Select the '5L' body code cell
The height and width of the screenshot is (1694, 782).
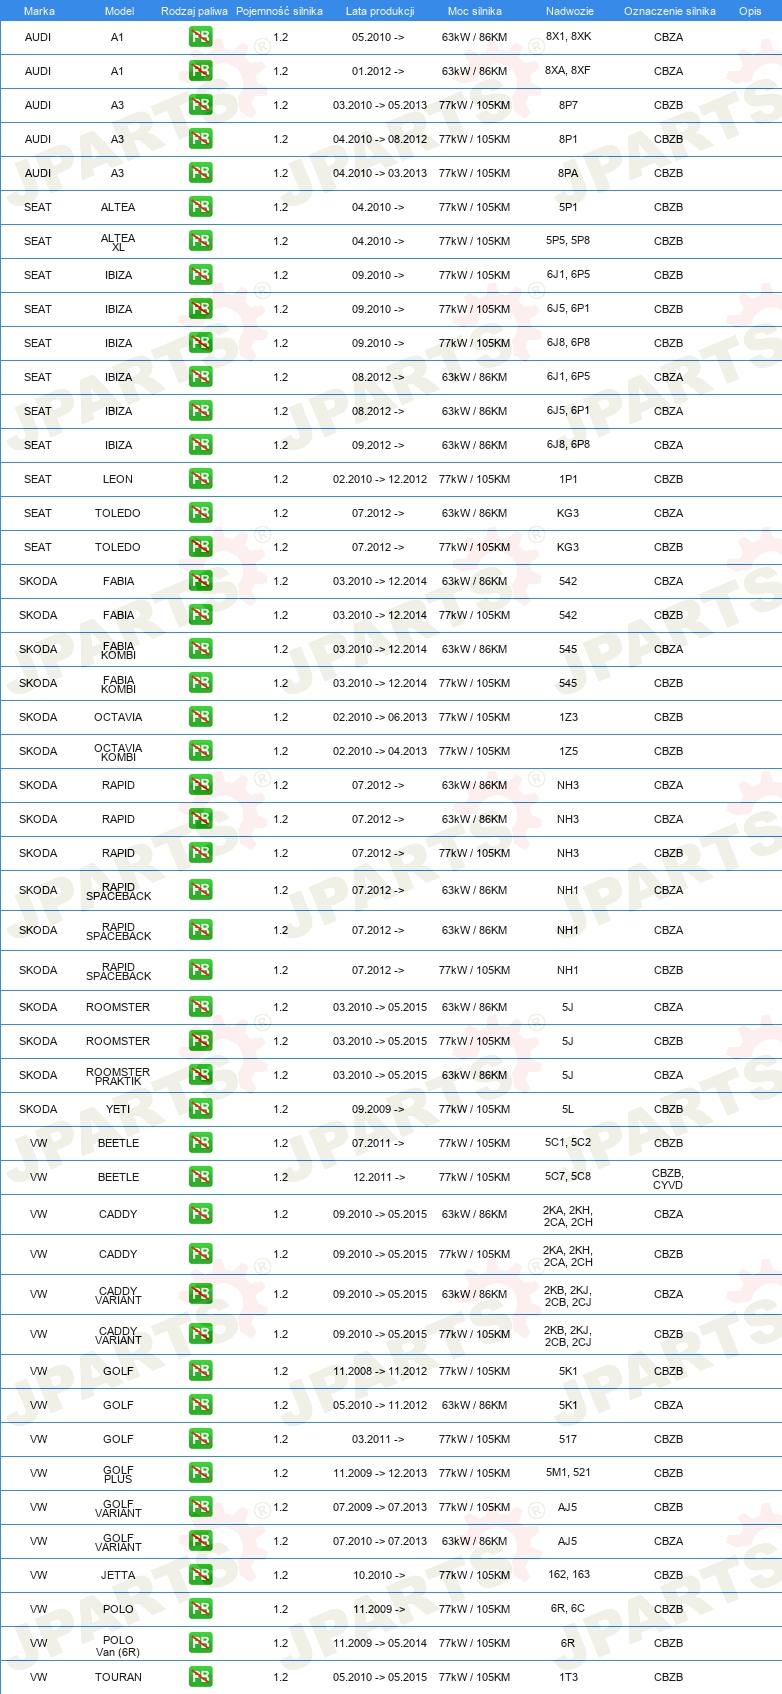coord(568,1109)
